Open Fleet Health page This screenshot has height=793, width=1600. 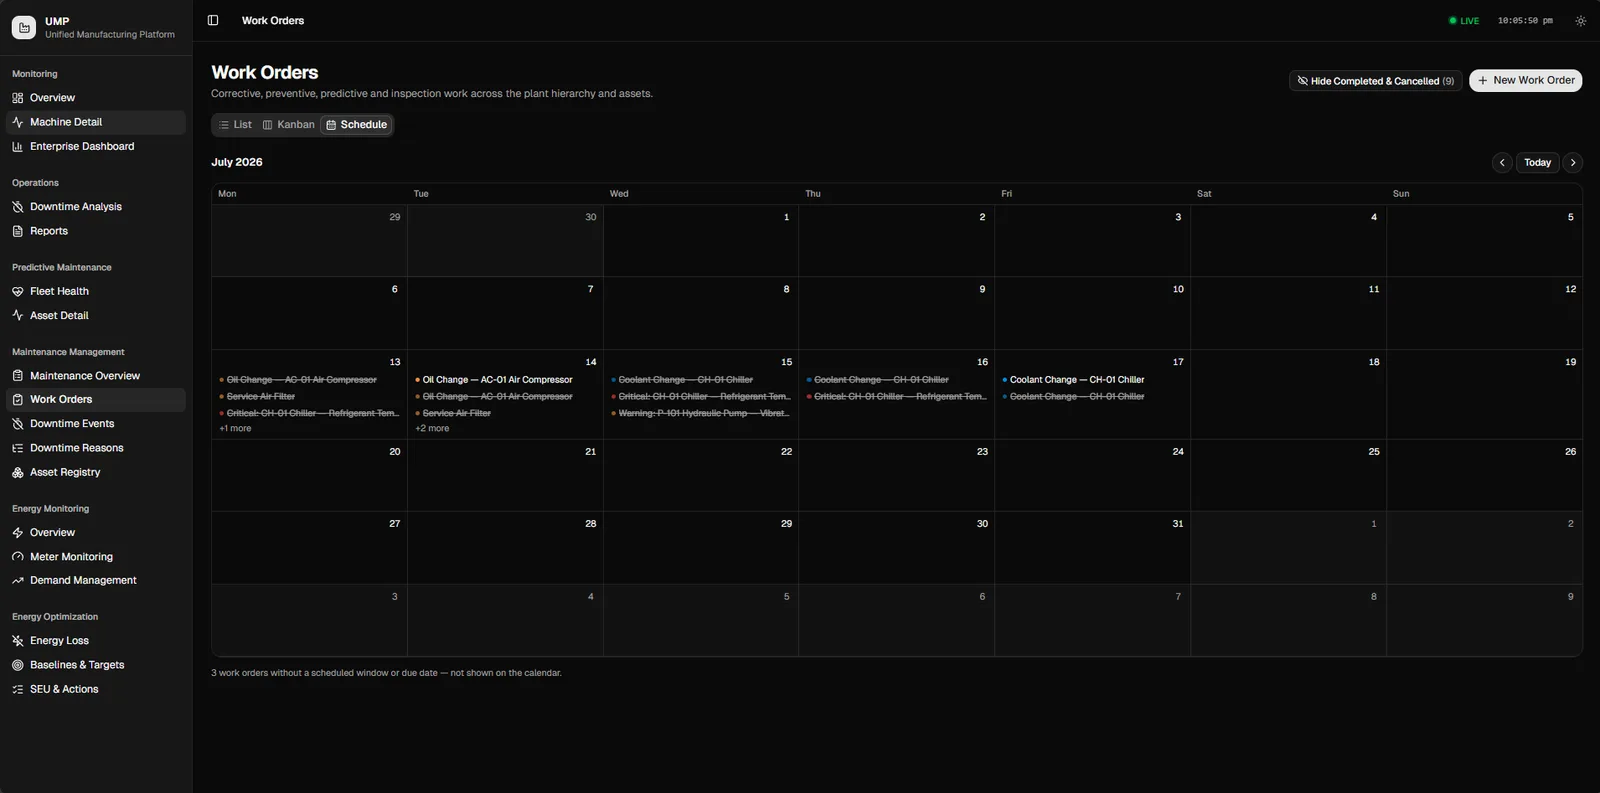point(96,291)
